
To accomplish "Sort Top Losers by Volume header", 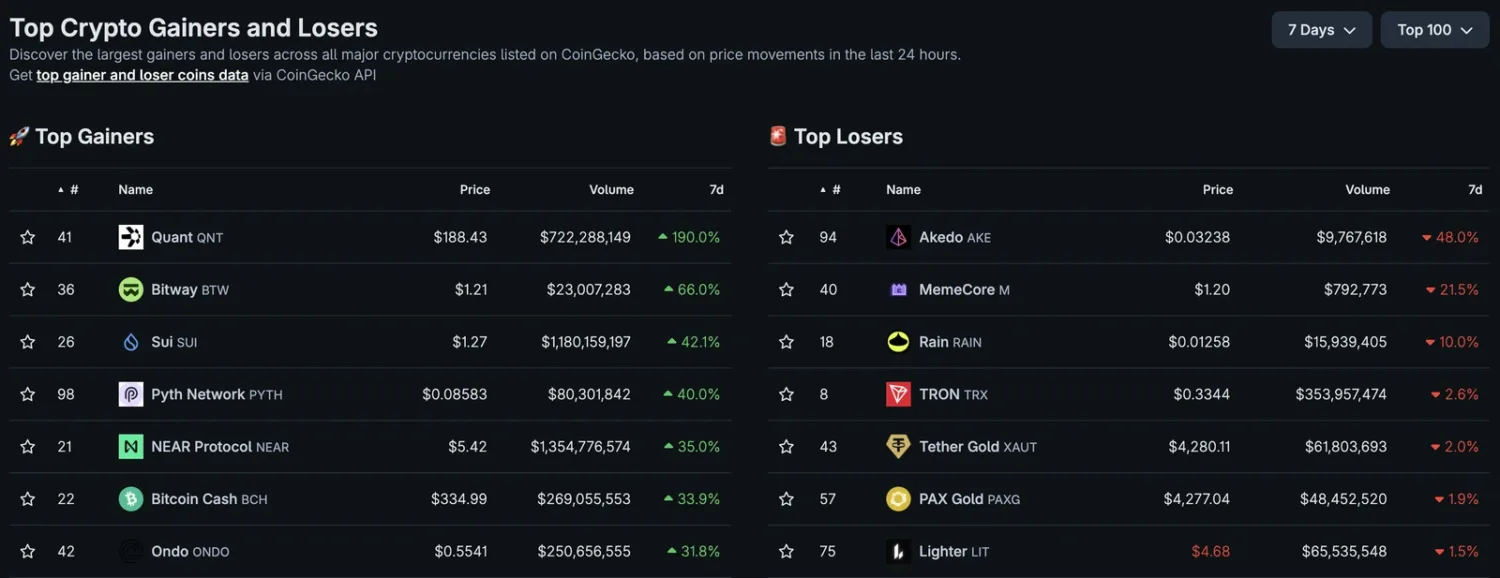I will click(1367, 189).
